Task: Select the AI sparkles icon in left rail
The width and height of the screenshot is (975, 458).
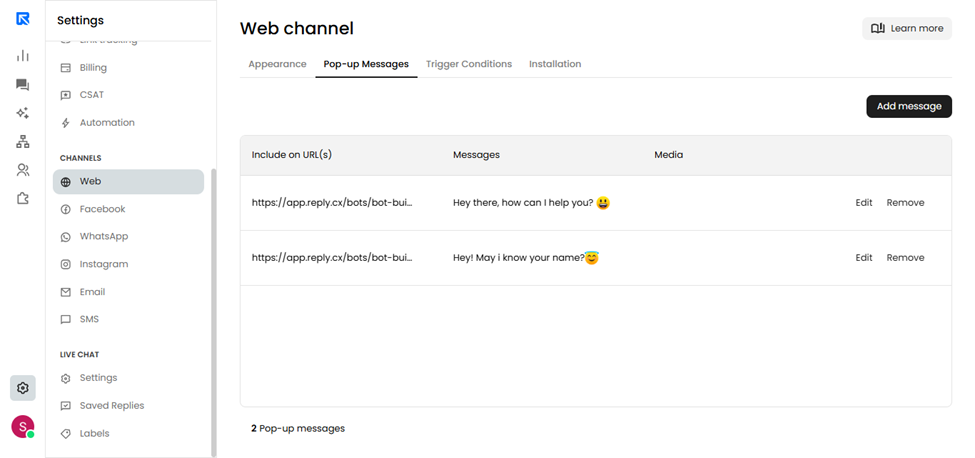Action: pyautogui.click(x=23, y=113)
